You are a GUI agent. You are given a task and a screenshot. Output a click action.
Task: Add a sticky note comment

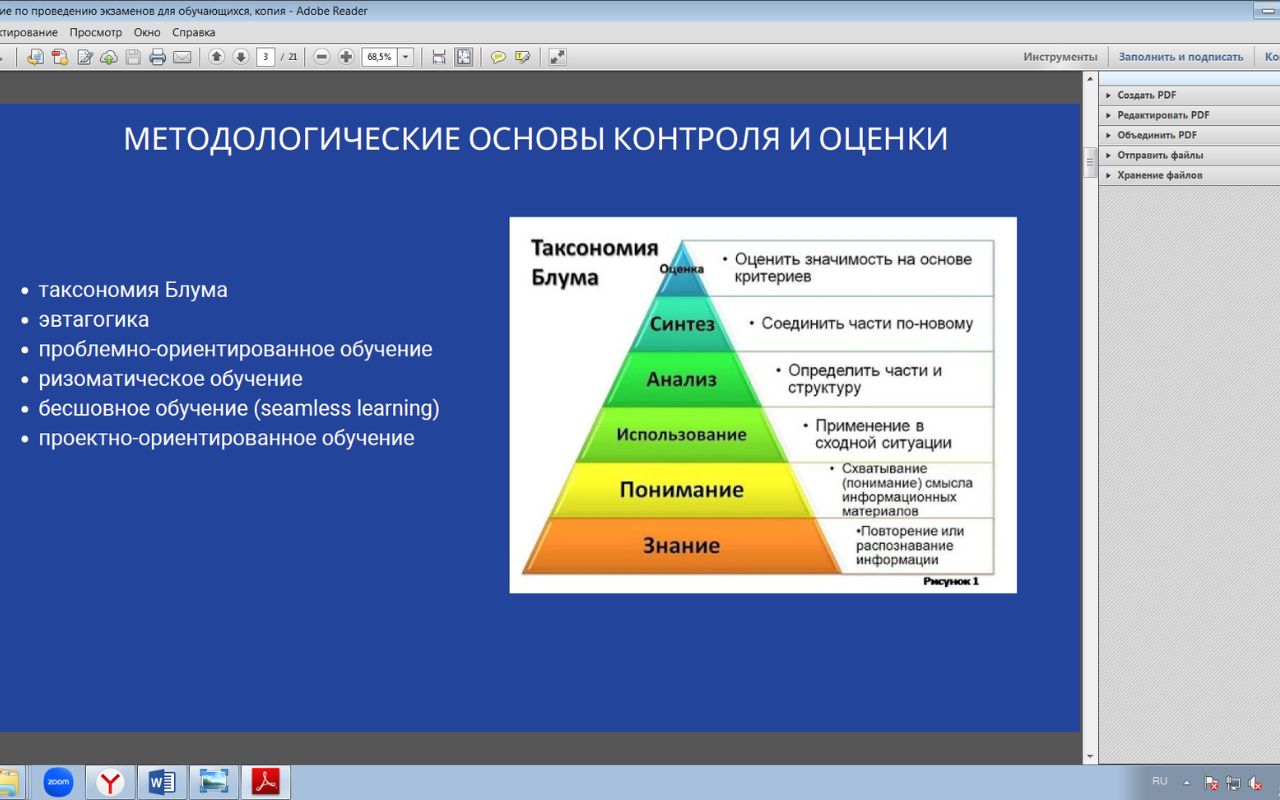(498, 57)
